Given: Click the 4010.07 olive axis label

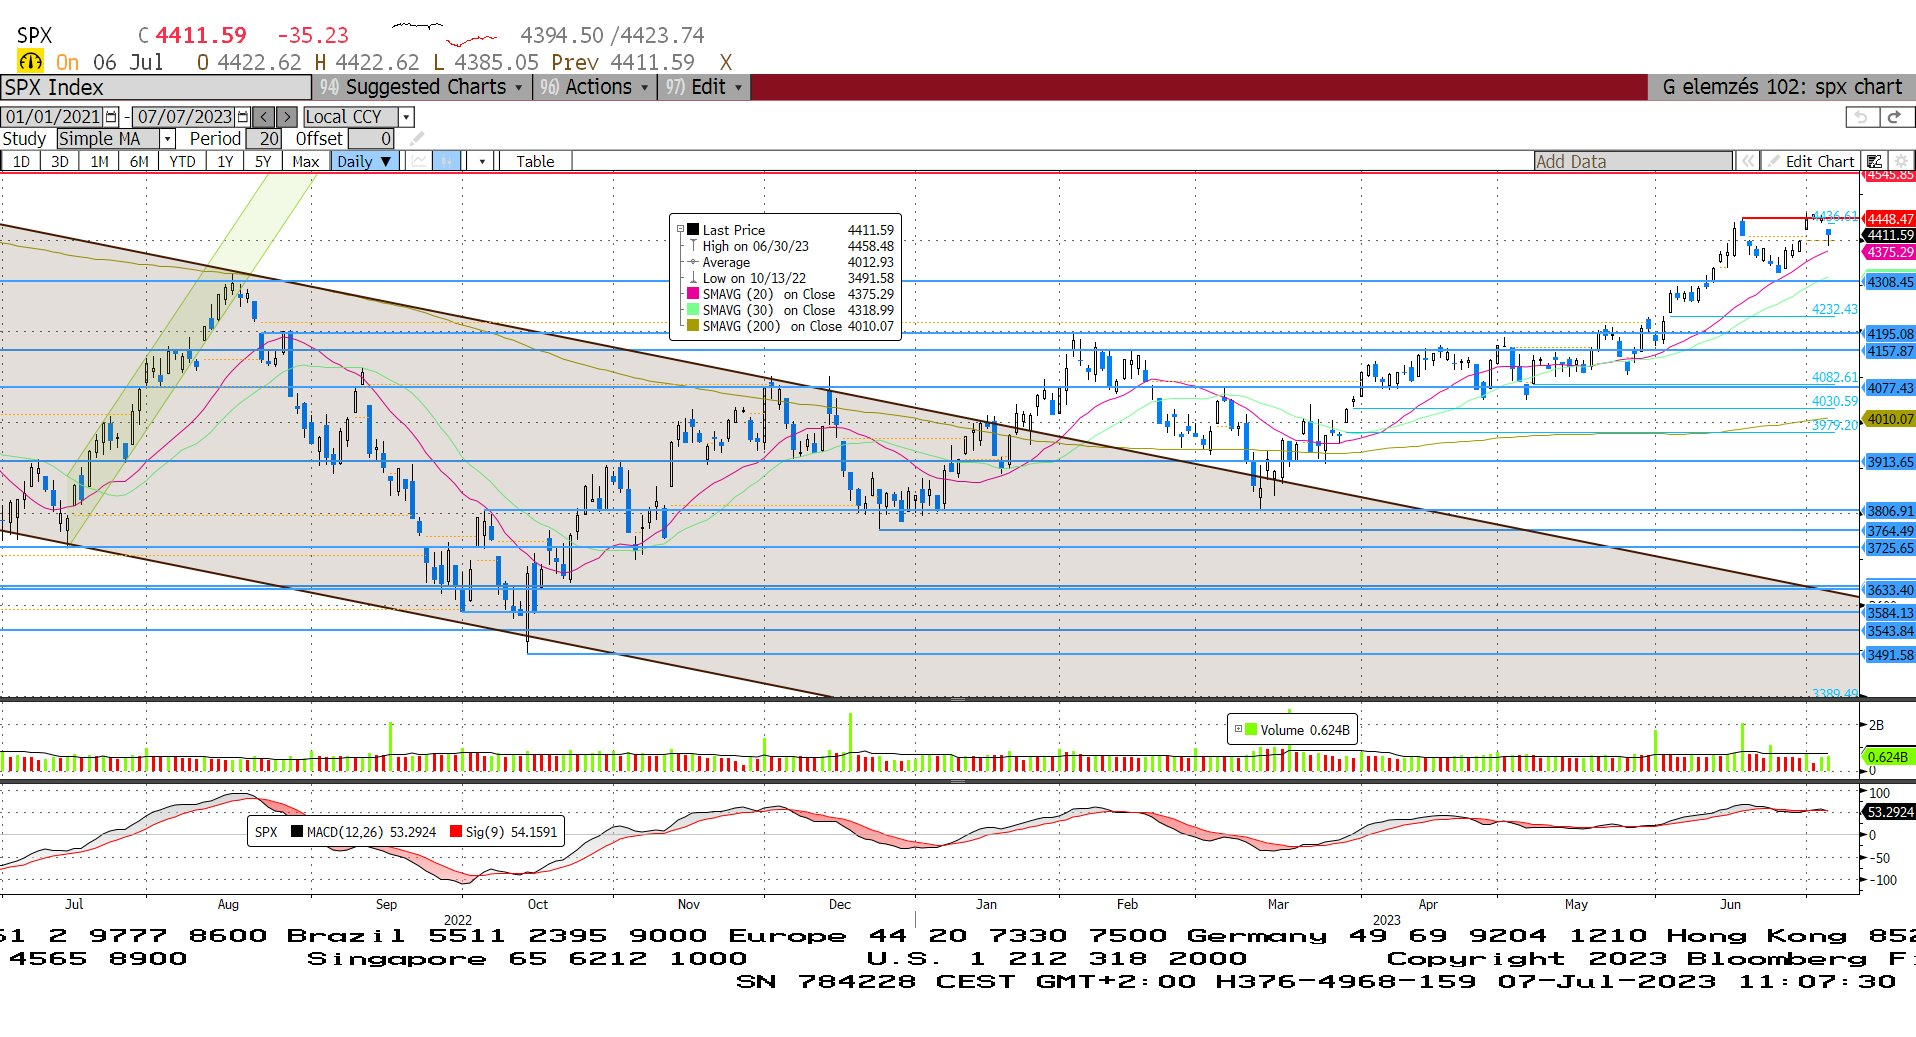Looking at the screenshot, I should pyautogui.click(x=1890, y=419).
